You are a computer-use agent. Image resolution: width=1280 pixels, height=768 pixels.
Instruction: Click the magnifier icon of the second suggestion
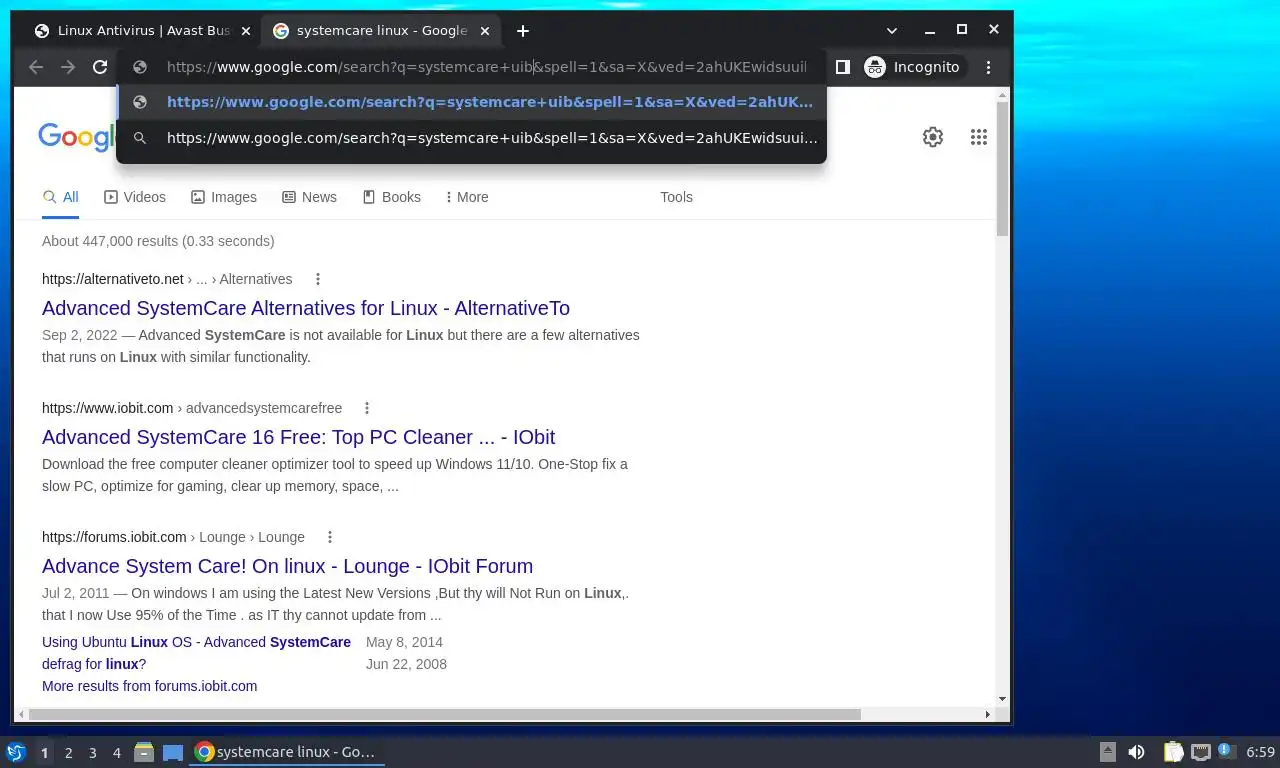[x=140, y=138]
